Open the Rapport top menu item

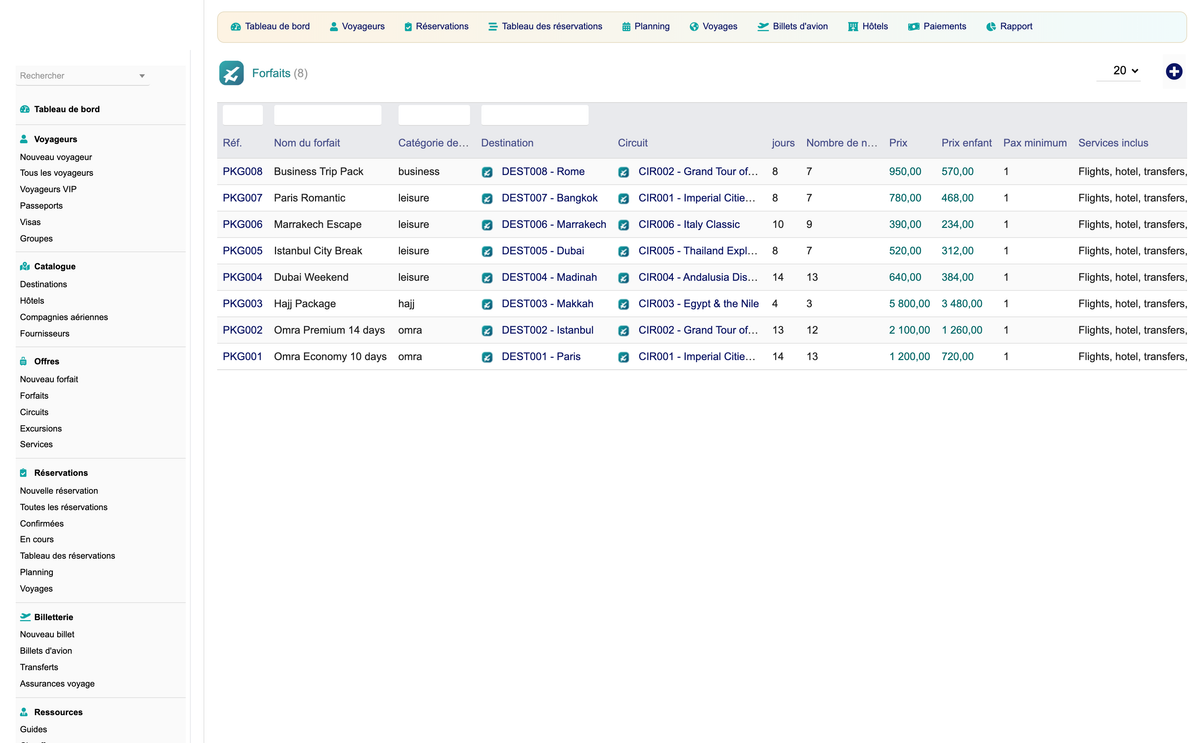[1009, 27]
